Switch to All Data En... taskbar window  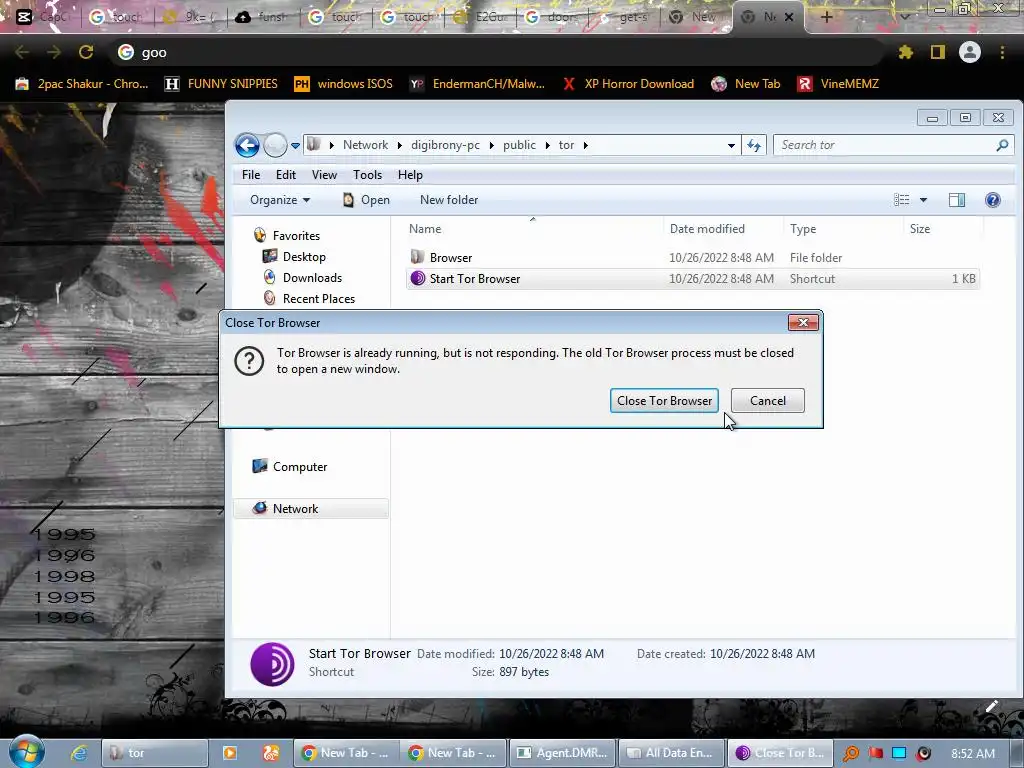[x=671, y=753]
